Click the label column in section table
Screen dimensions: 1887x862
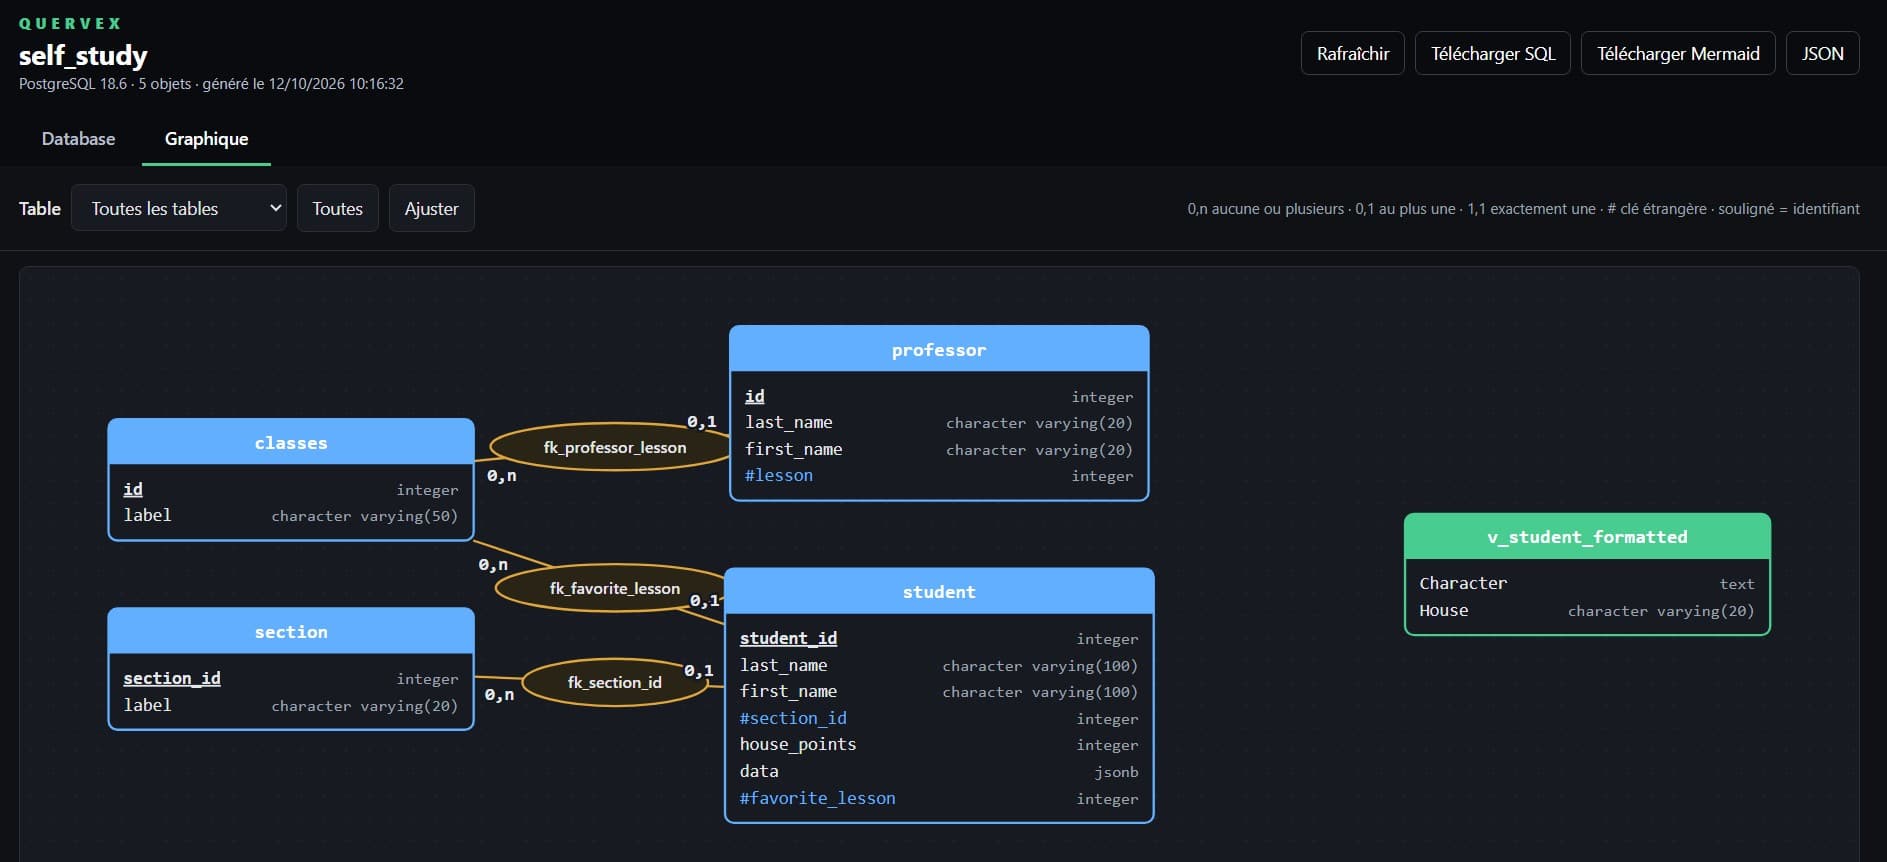148,705
